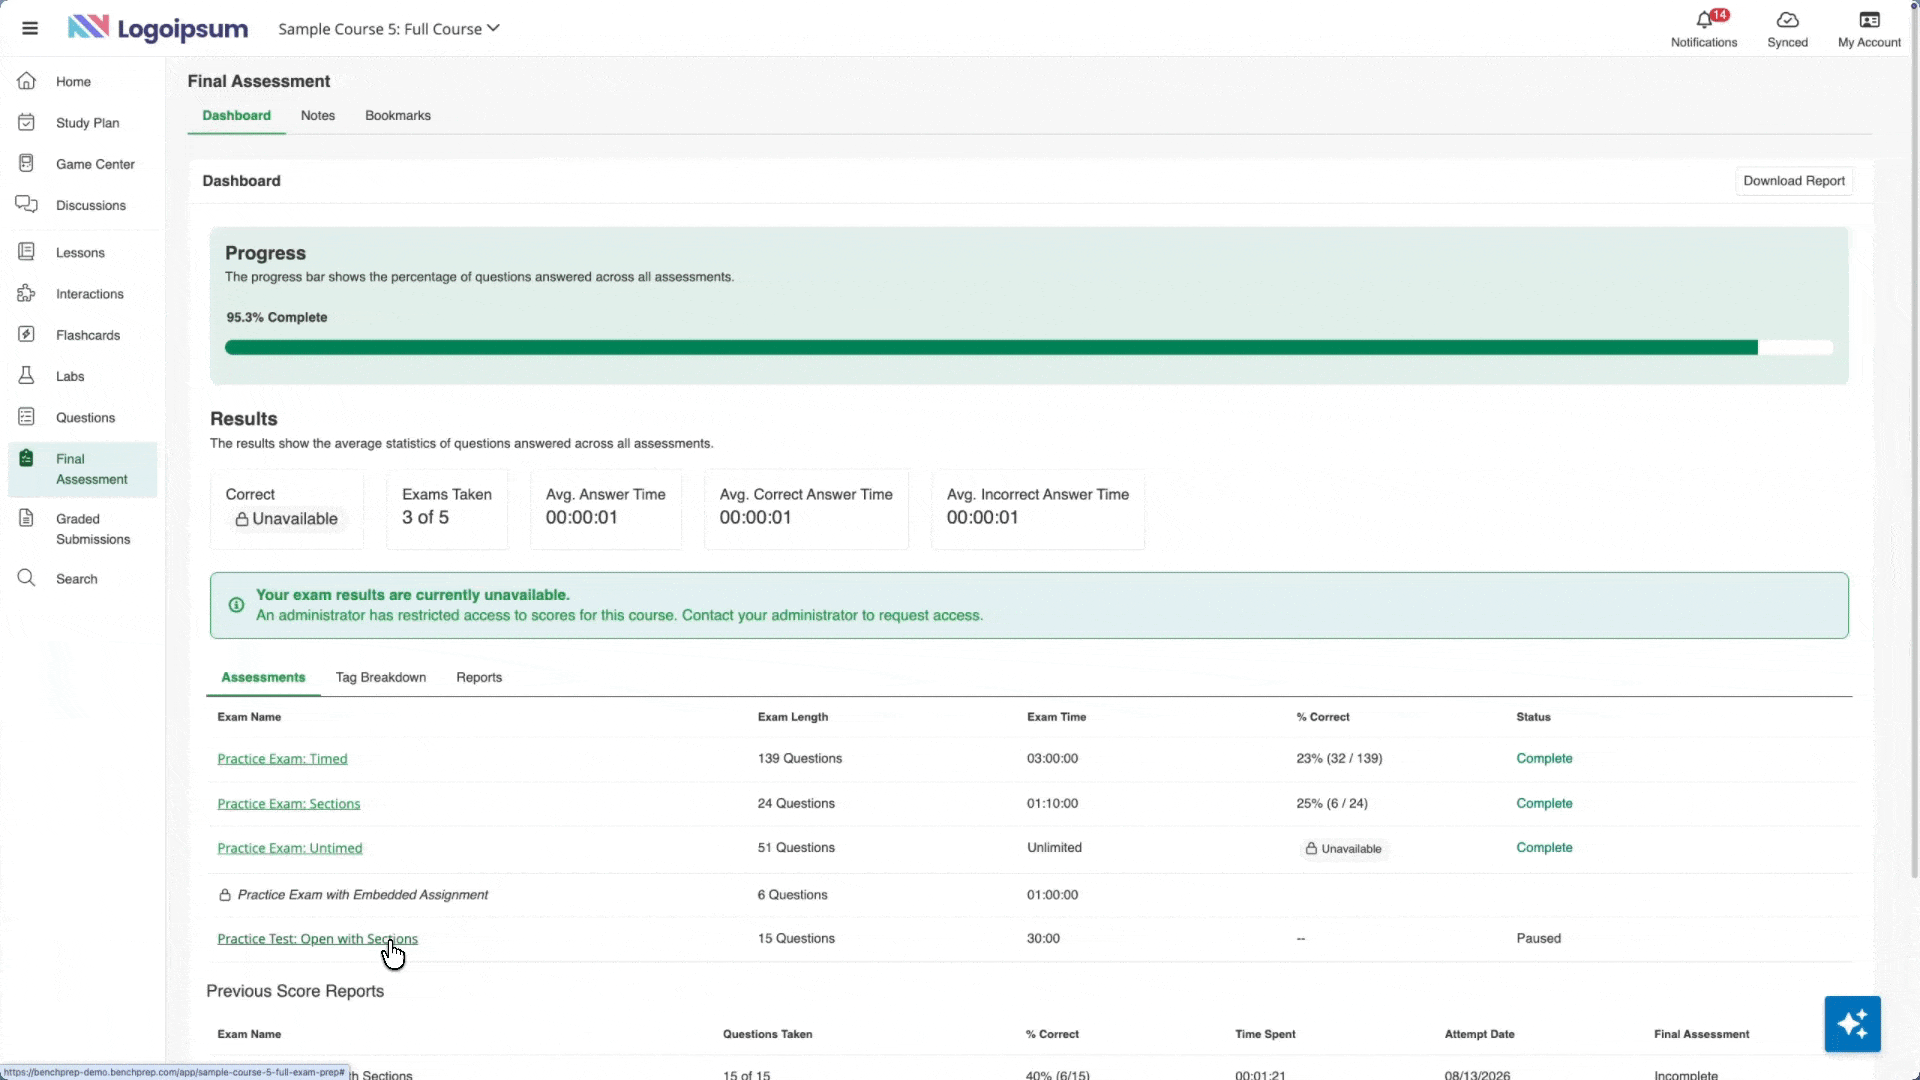This screenshot has height=1080, width=1920.
Task: Open Practice Exam: Sections link
Action: tap(288, 804)
